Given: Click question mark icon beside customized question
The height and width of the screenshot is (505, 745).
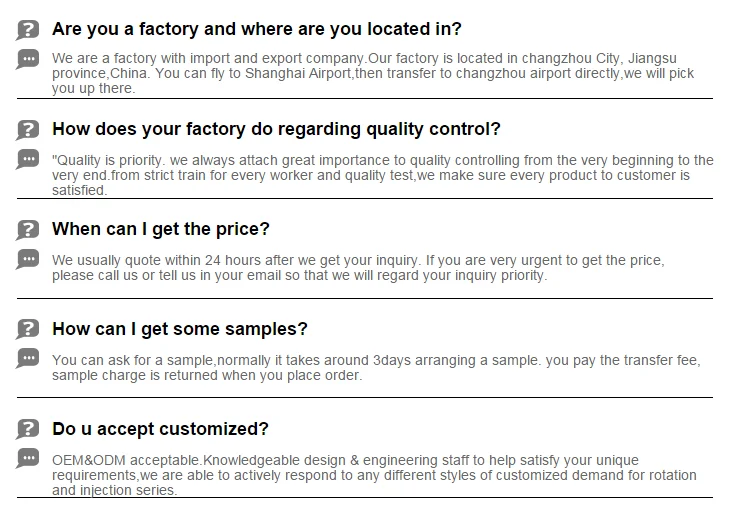Looking at the screenshot, I should coord(28,429).
